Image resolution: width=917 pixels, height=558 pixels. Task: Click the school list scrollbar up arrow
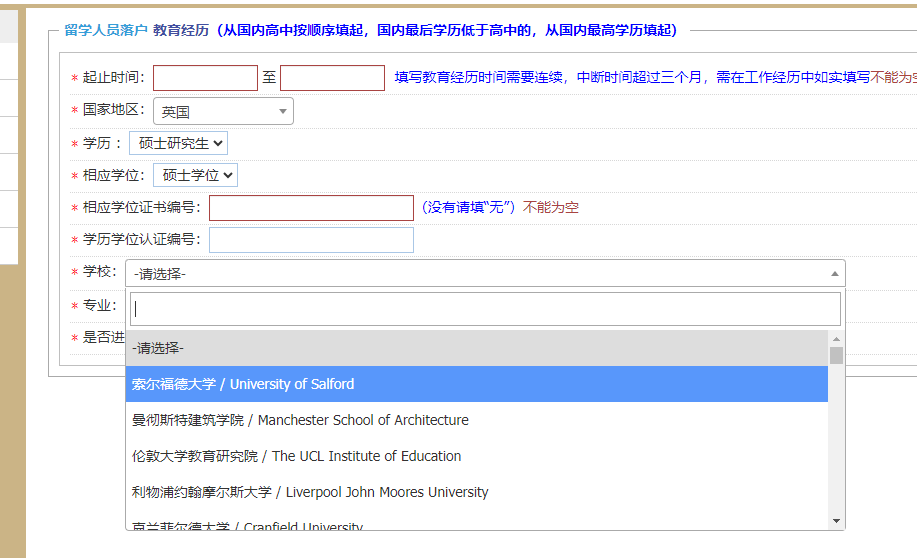tap(836, 338)
